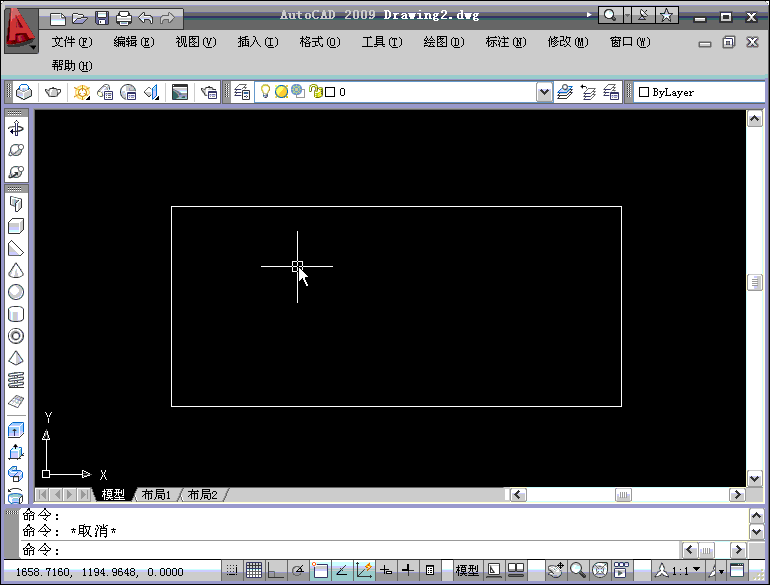
Task: Open the 编辑(E) menu
Action: 134,42
